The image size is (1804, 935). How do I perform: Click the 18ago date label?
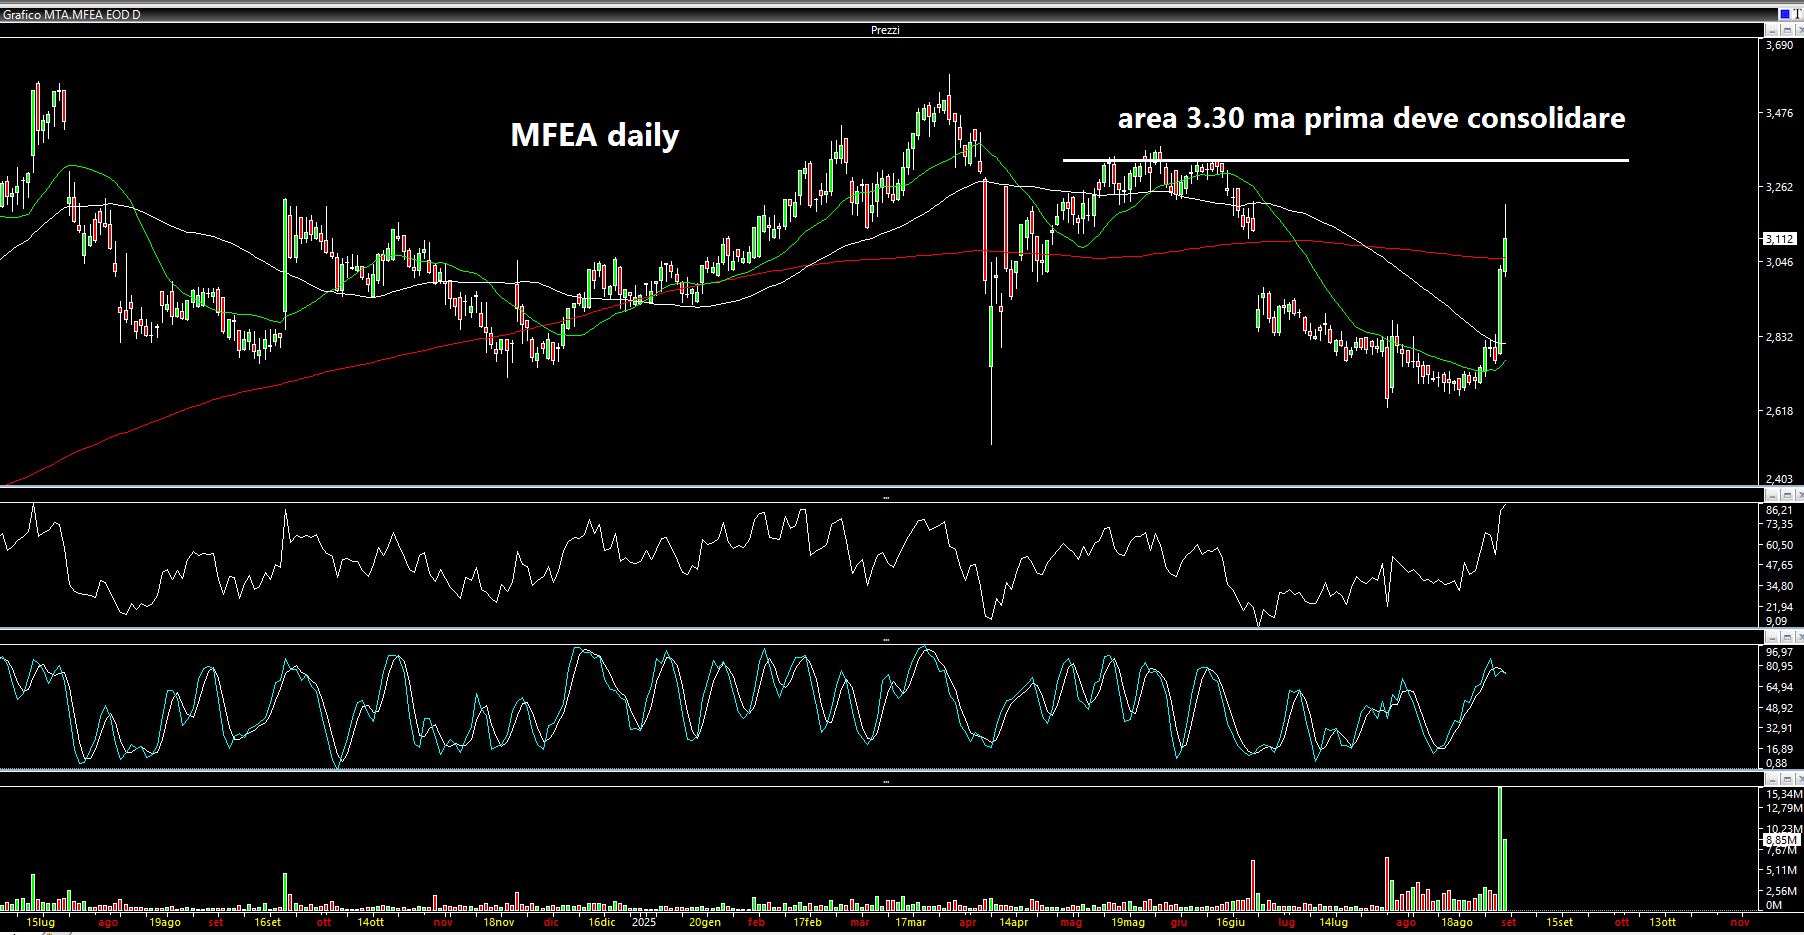pos(1456,922)
